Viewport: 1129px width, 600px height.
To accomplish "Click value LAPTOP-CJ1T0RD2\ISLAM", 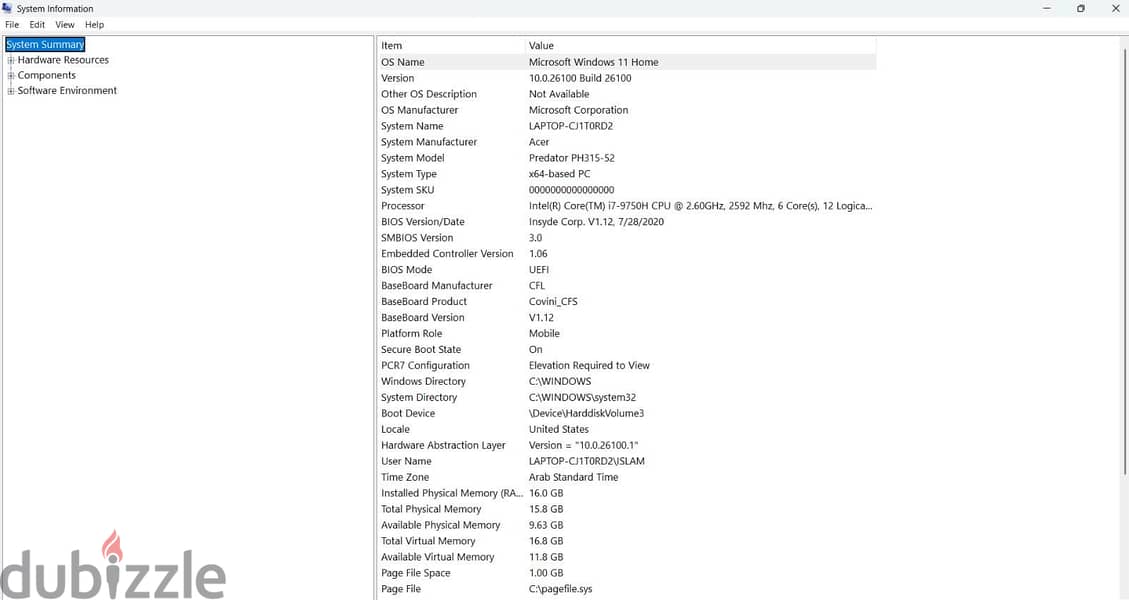I will tap(587, 461).
